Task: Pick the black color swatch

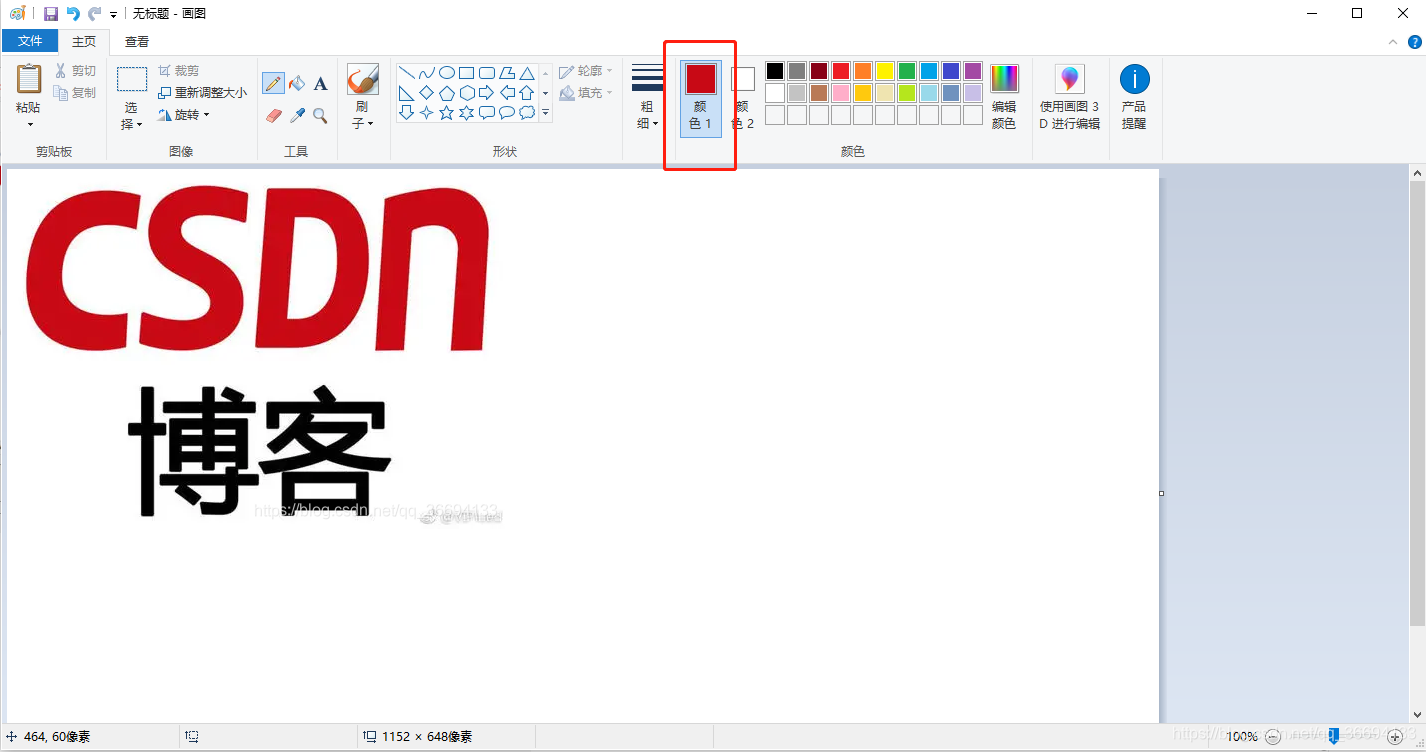Action: pos(775,71)
